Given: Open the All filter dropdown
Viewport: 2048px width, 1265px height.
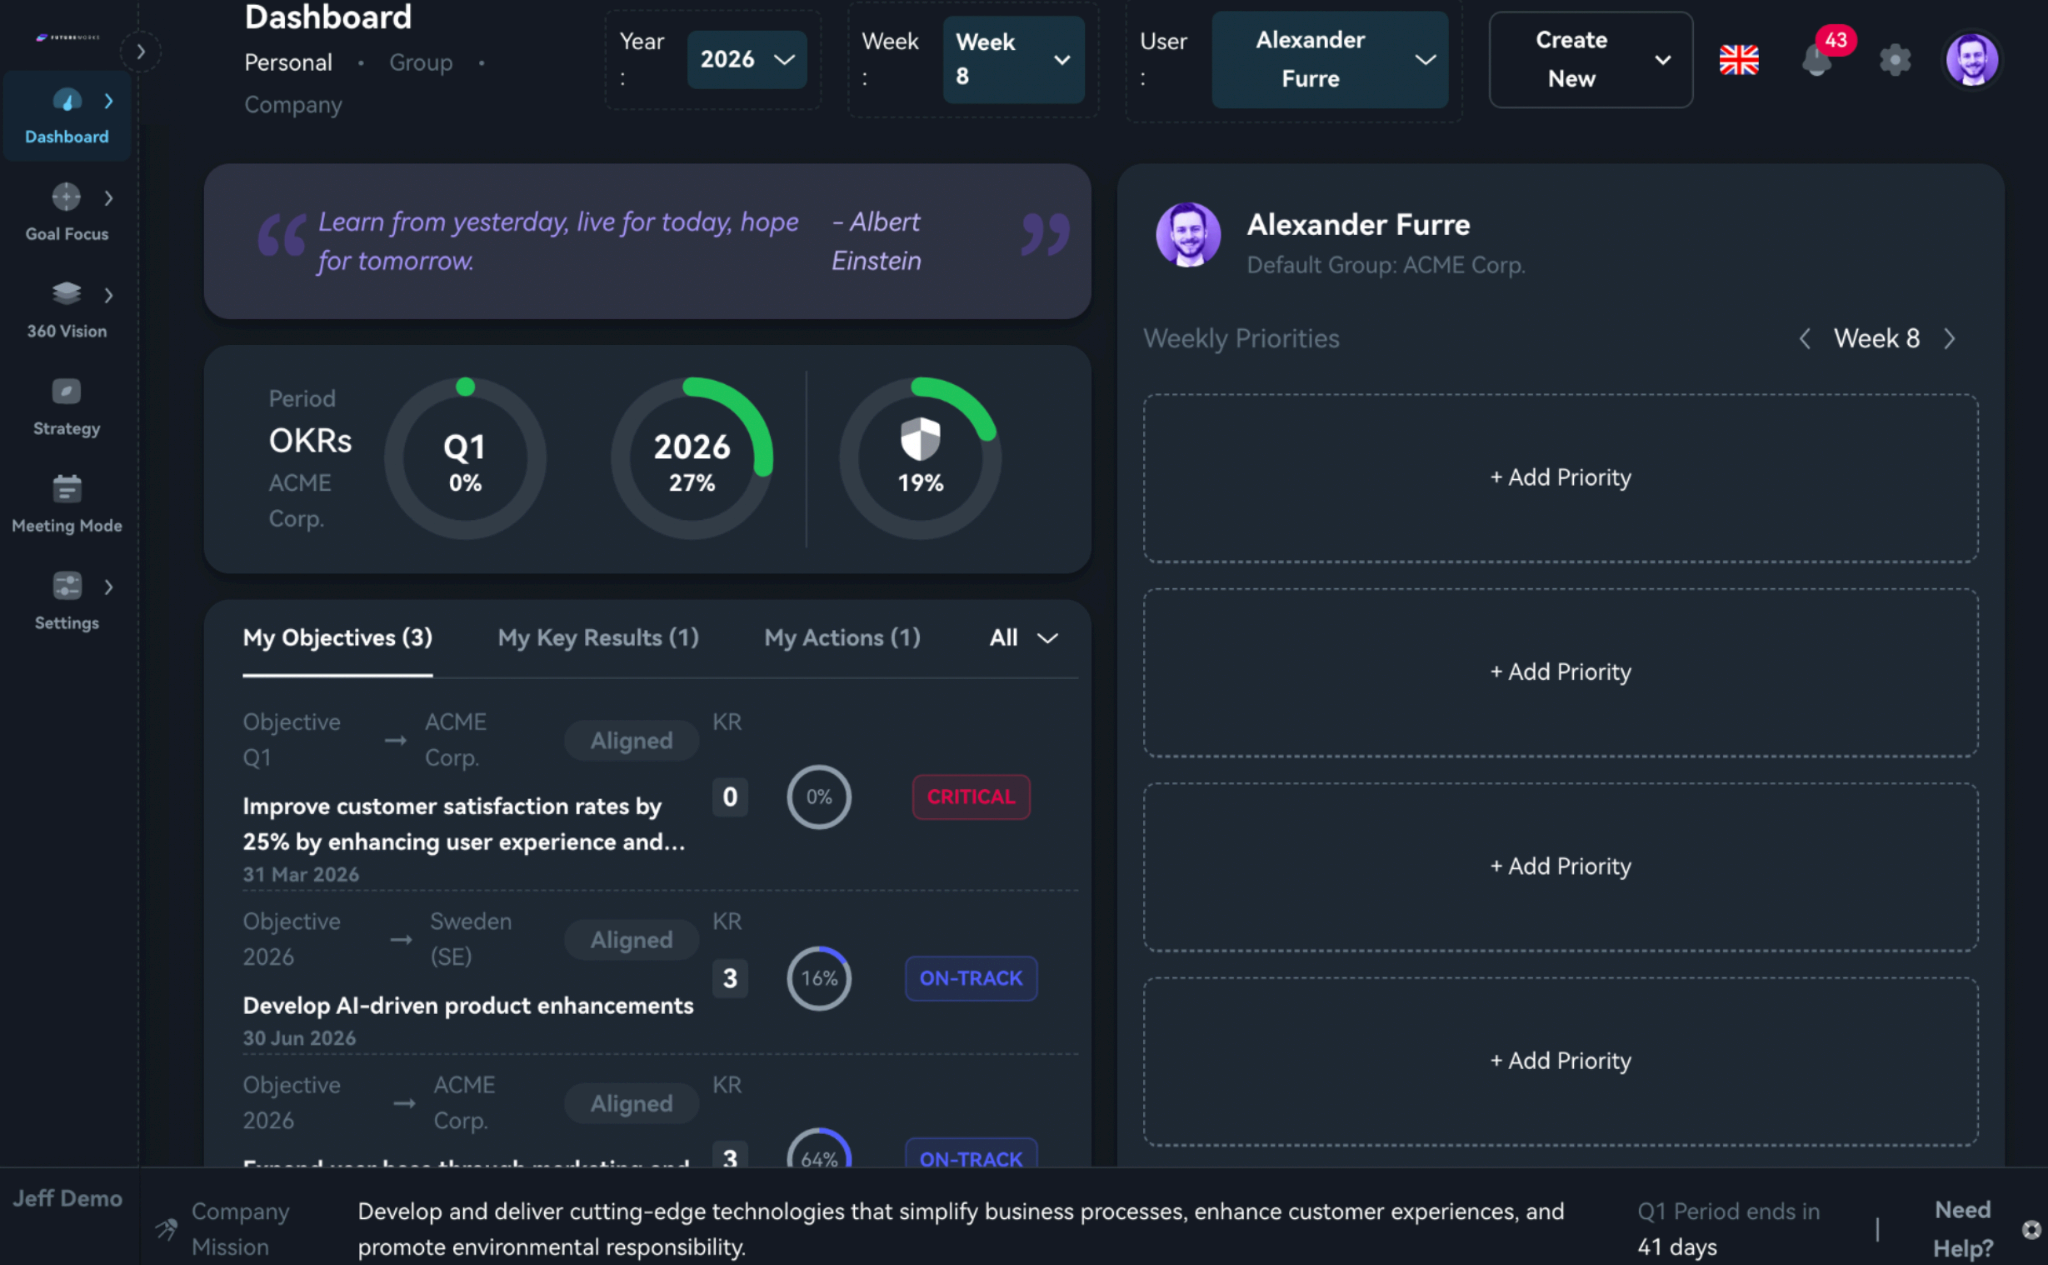Looking at the screenshot, I should (1023, 638).
